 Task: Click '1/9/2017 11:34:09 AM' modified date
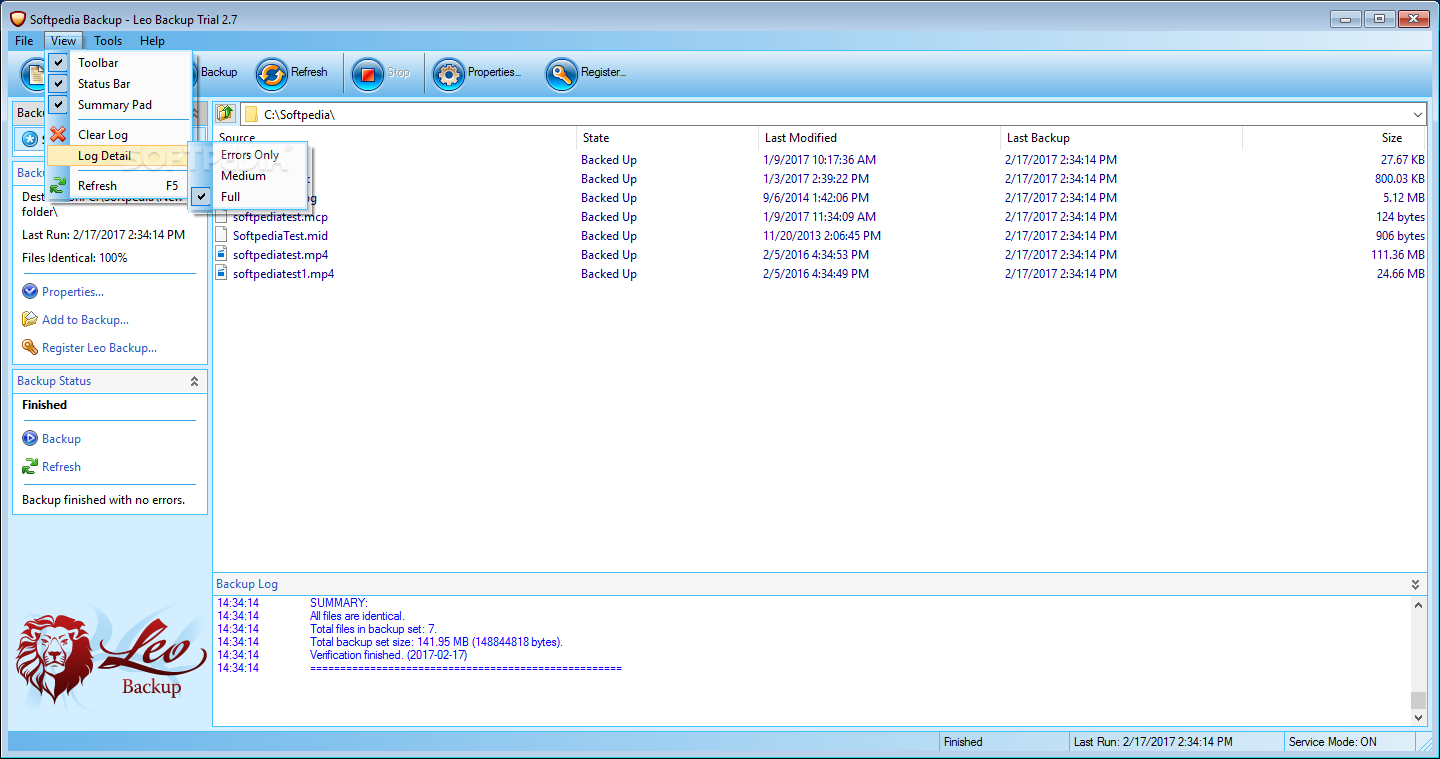pyautogui.click(x=820, y=217)
